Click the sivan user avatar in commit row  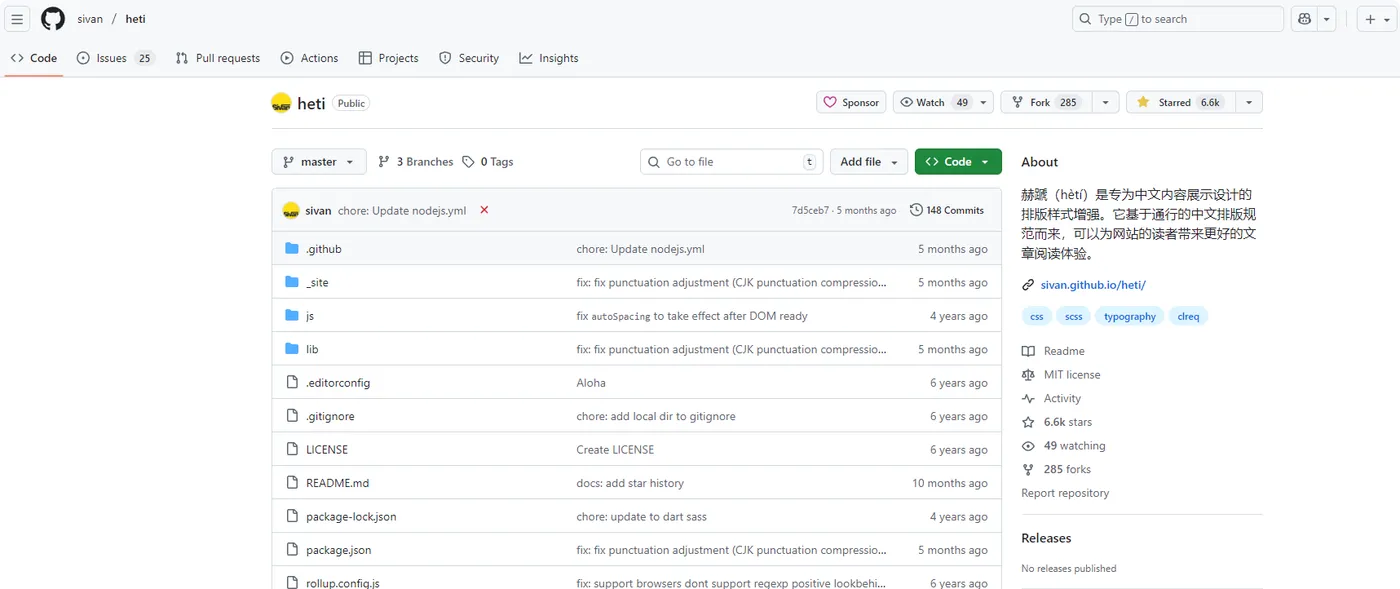click(291, 211)
